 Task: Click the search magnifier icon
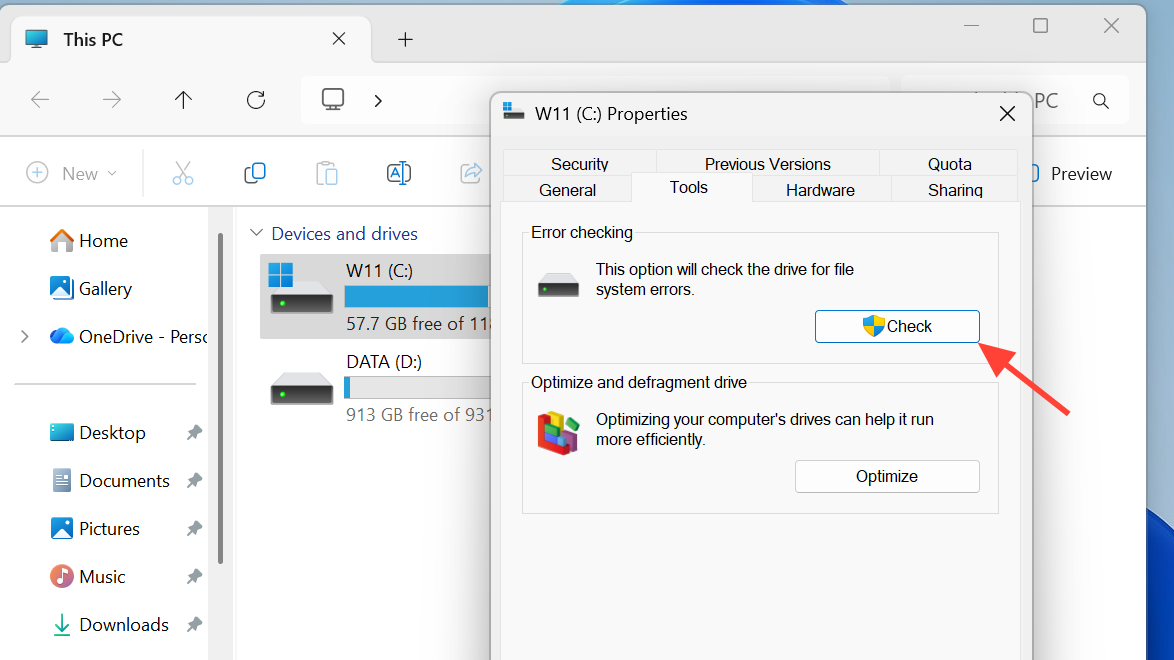1101,100
